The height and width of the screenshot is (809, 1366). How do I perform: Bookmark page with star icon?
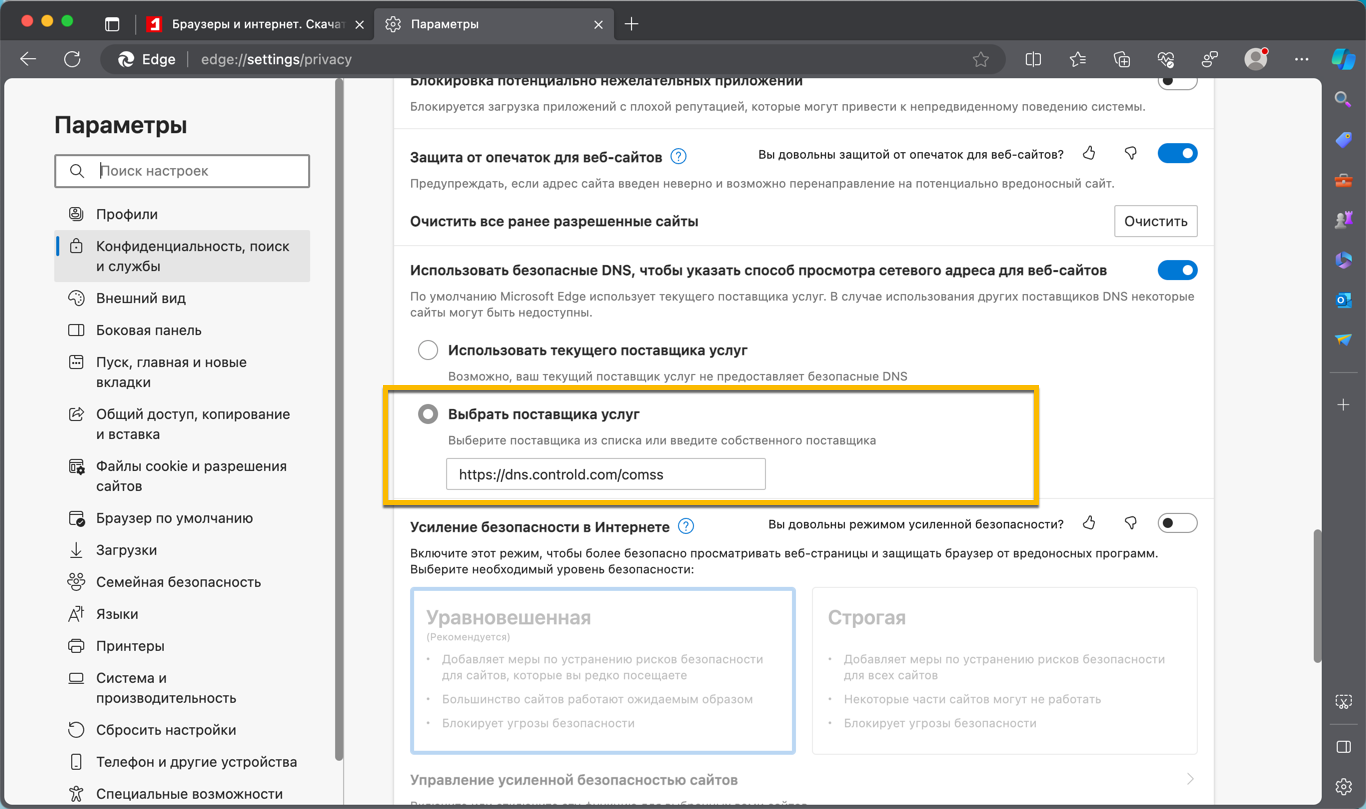point(981,60)
